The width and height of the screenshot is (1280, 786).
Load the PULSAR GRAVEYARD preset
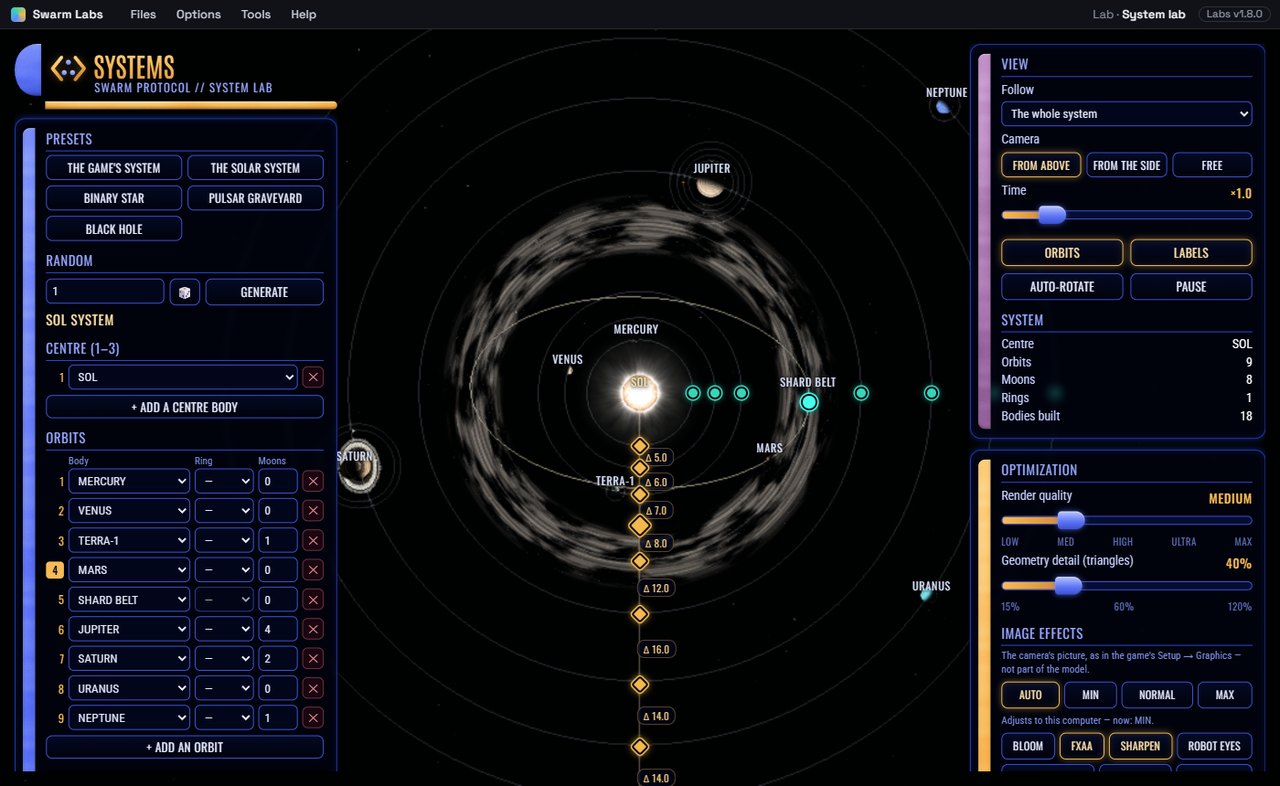[255, 198]
